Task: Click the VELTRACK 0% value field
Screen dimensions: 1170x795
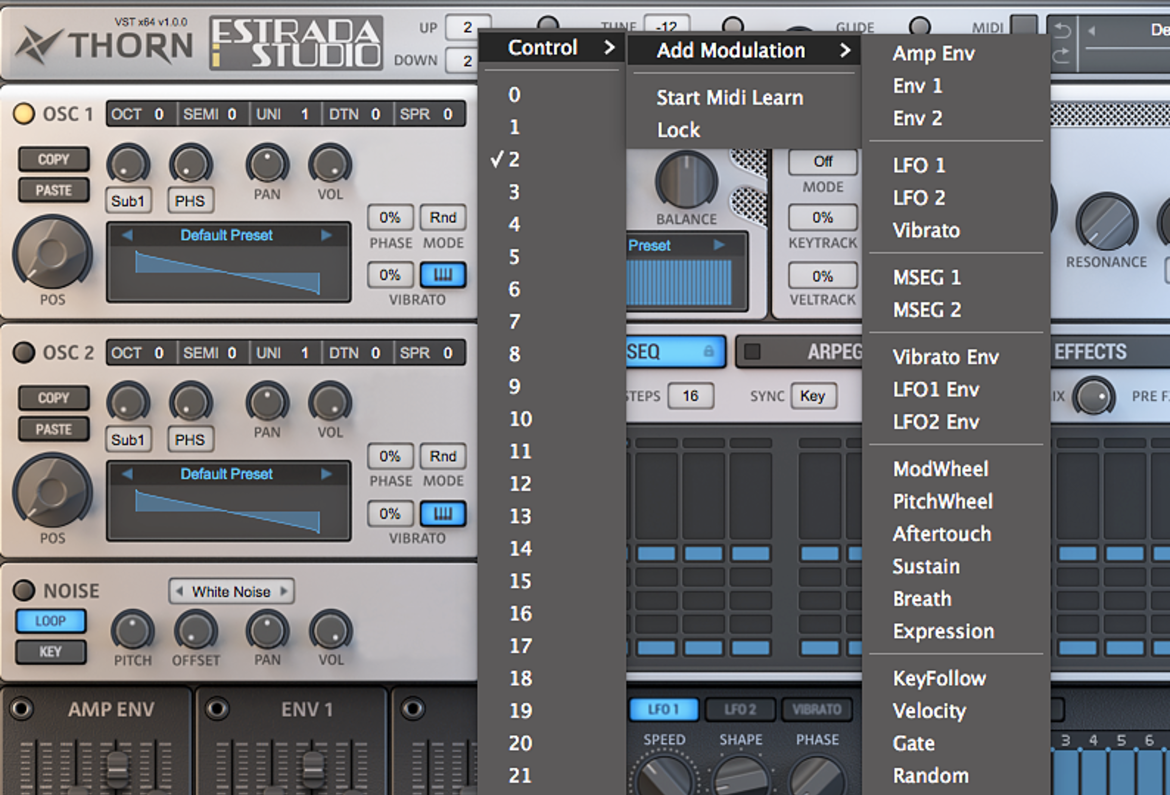Action: (x=822, y=276)
